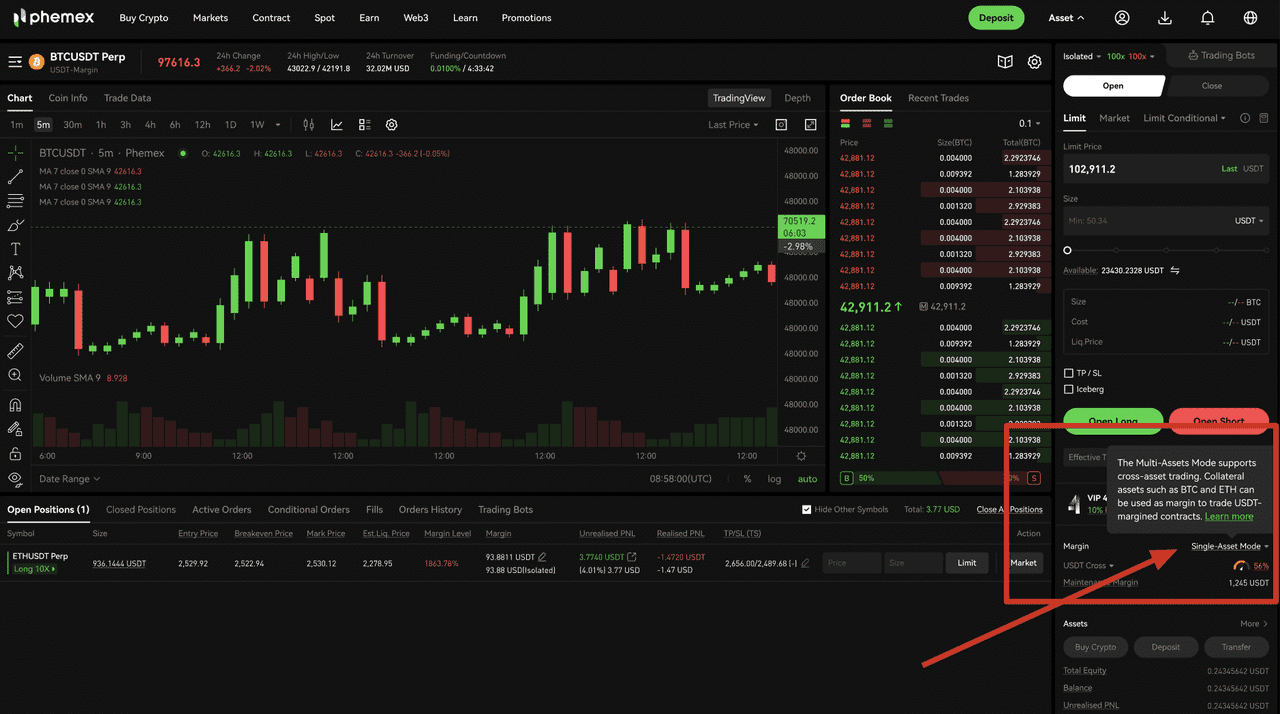Expand the Isolated margin mode dropdown
The image size is (1280, 714).
[x=1081, y=56]
